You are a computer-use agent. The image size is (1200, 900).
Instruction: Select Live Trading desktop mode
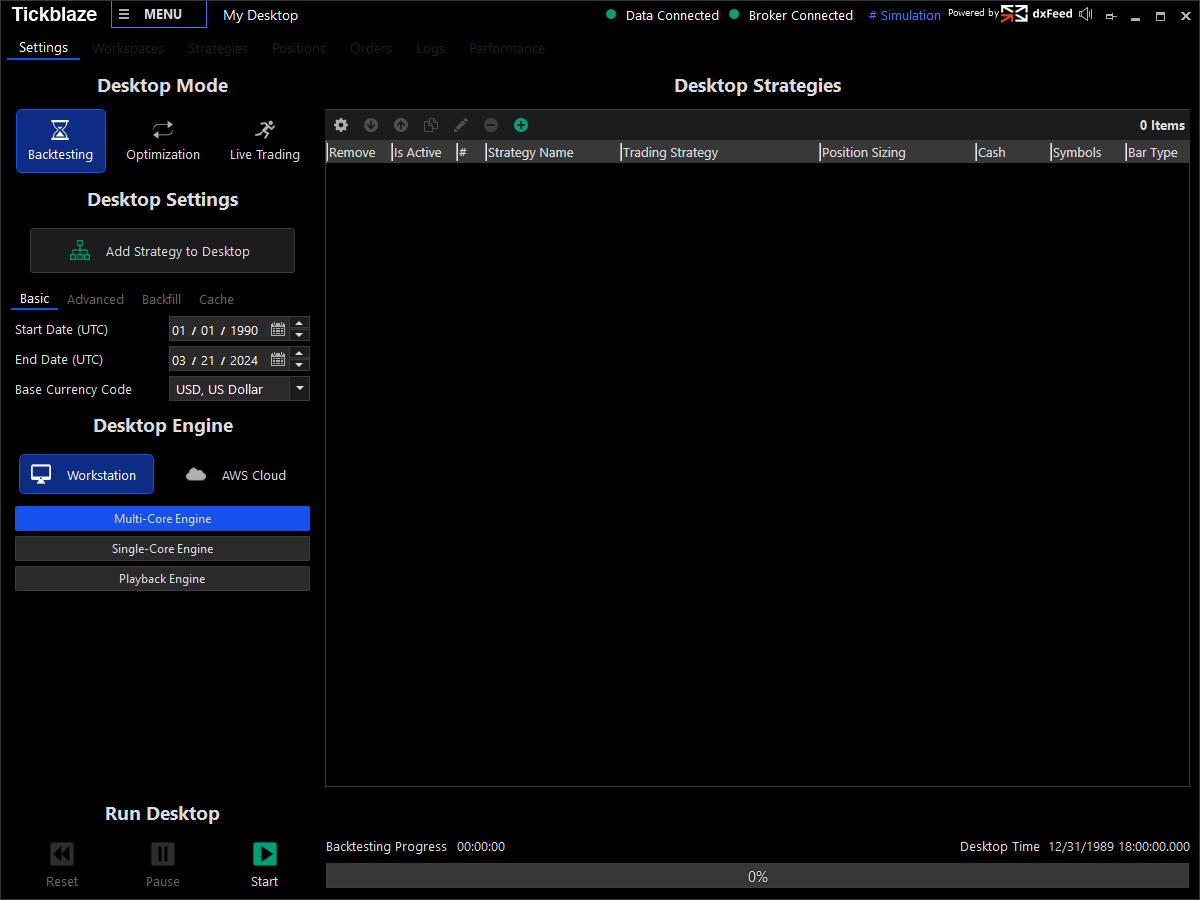click(264, 141)
